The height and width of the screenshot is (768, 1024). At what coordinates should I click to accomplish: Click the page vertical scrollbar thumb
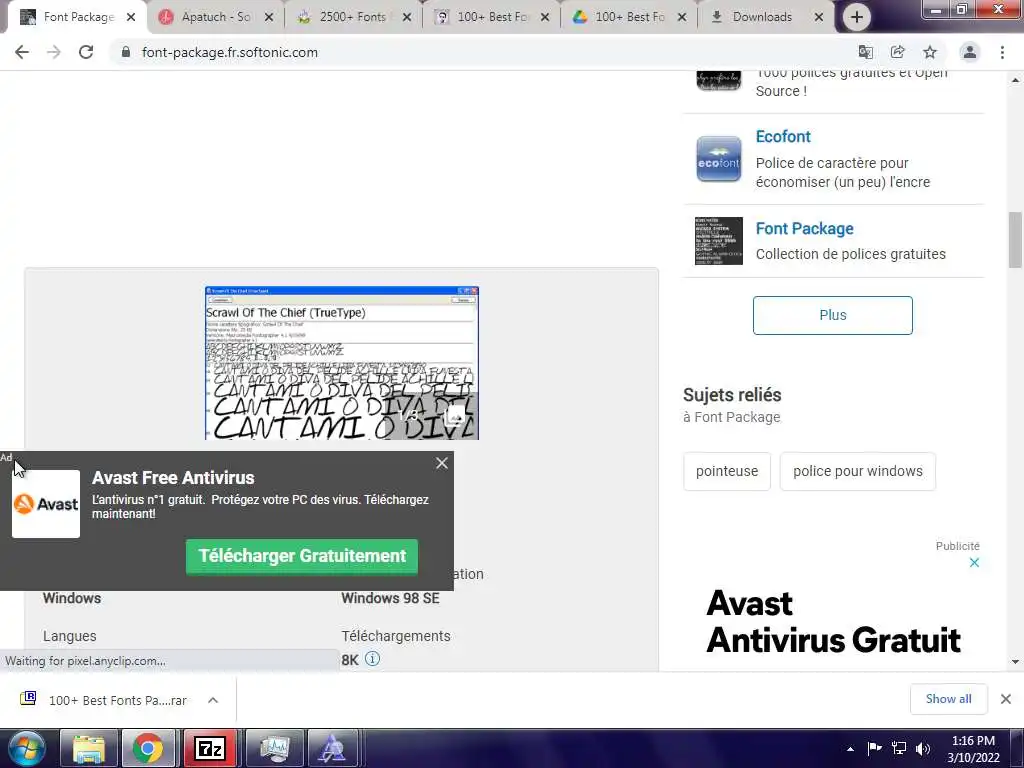(x=1015, y=240)
